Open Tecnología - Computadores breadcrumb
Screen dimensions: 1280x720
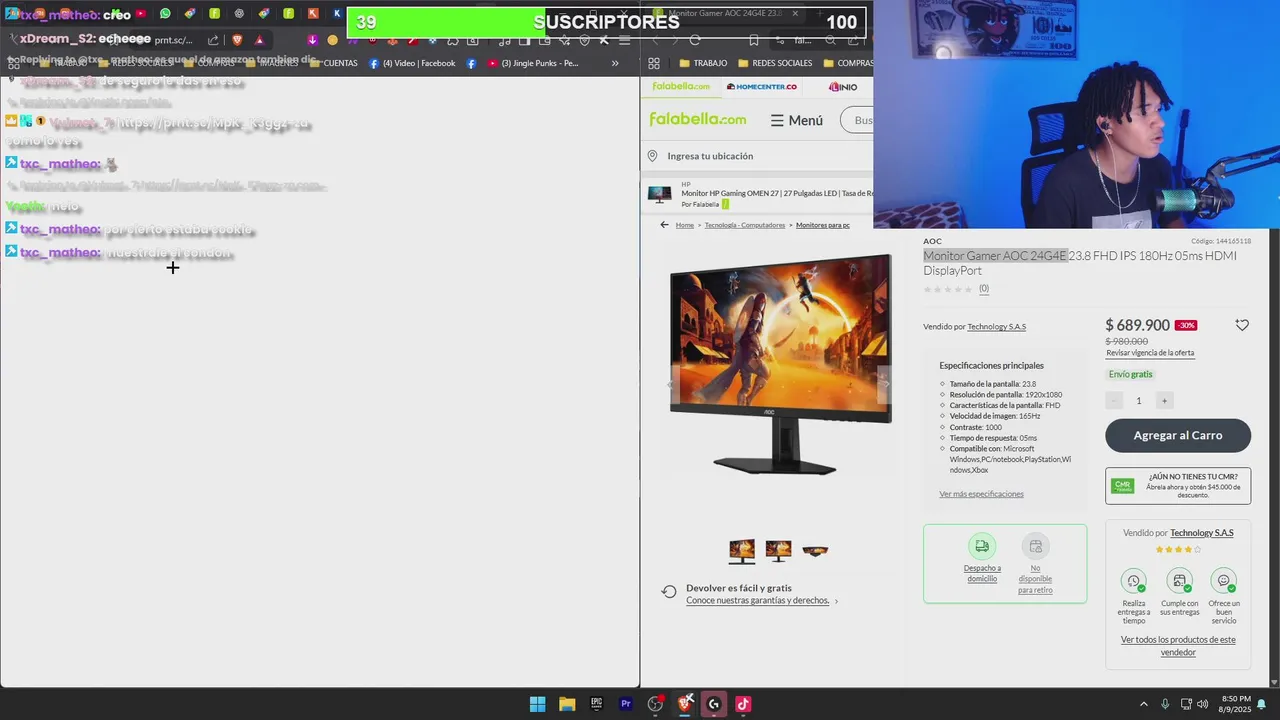click(x=745, y=225)
